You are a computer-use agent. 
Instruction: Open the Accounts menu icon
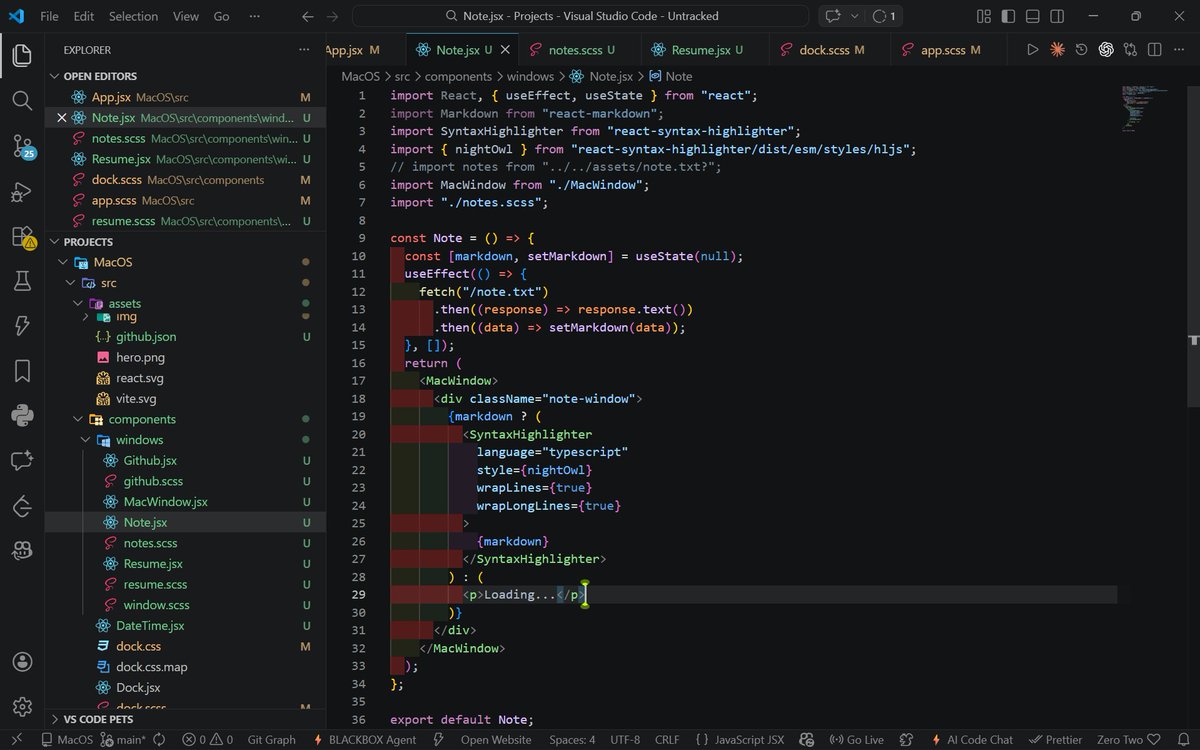22,662
